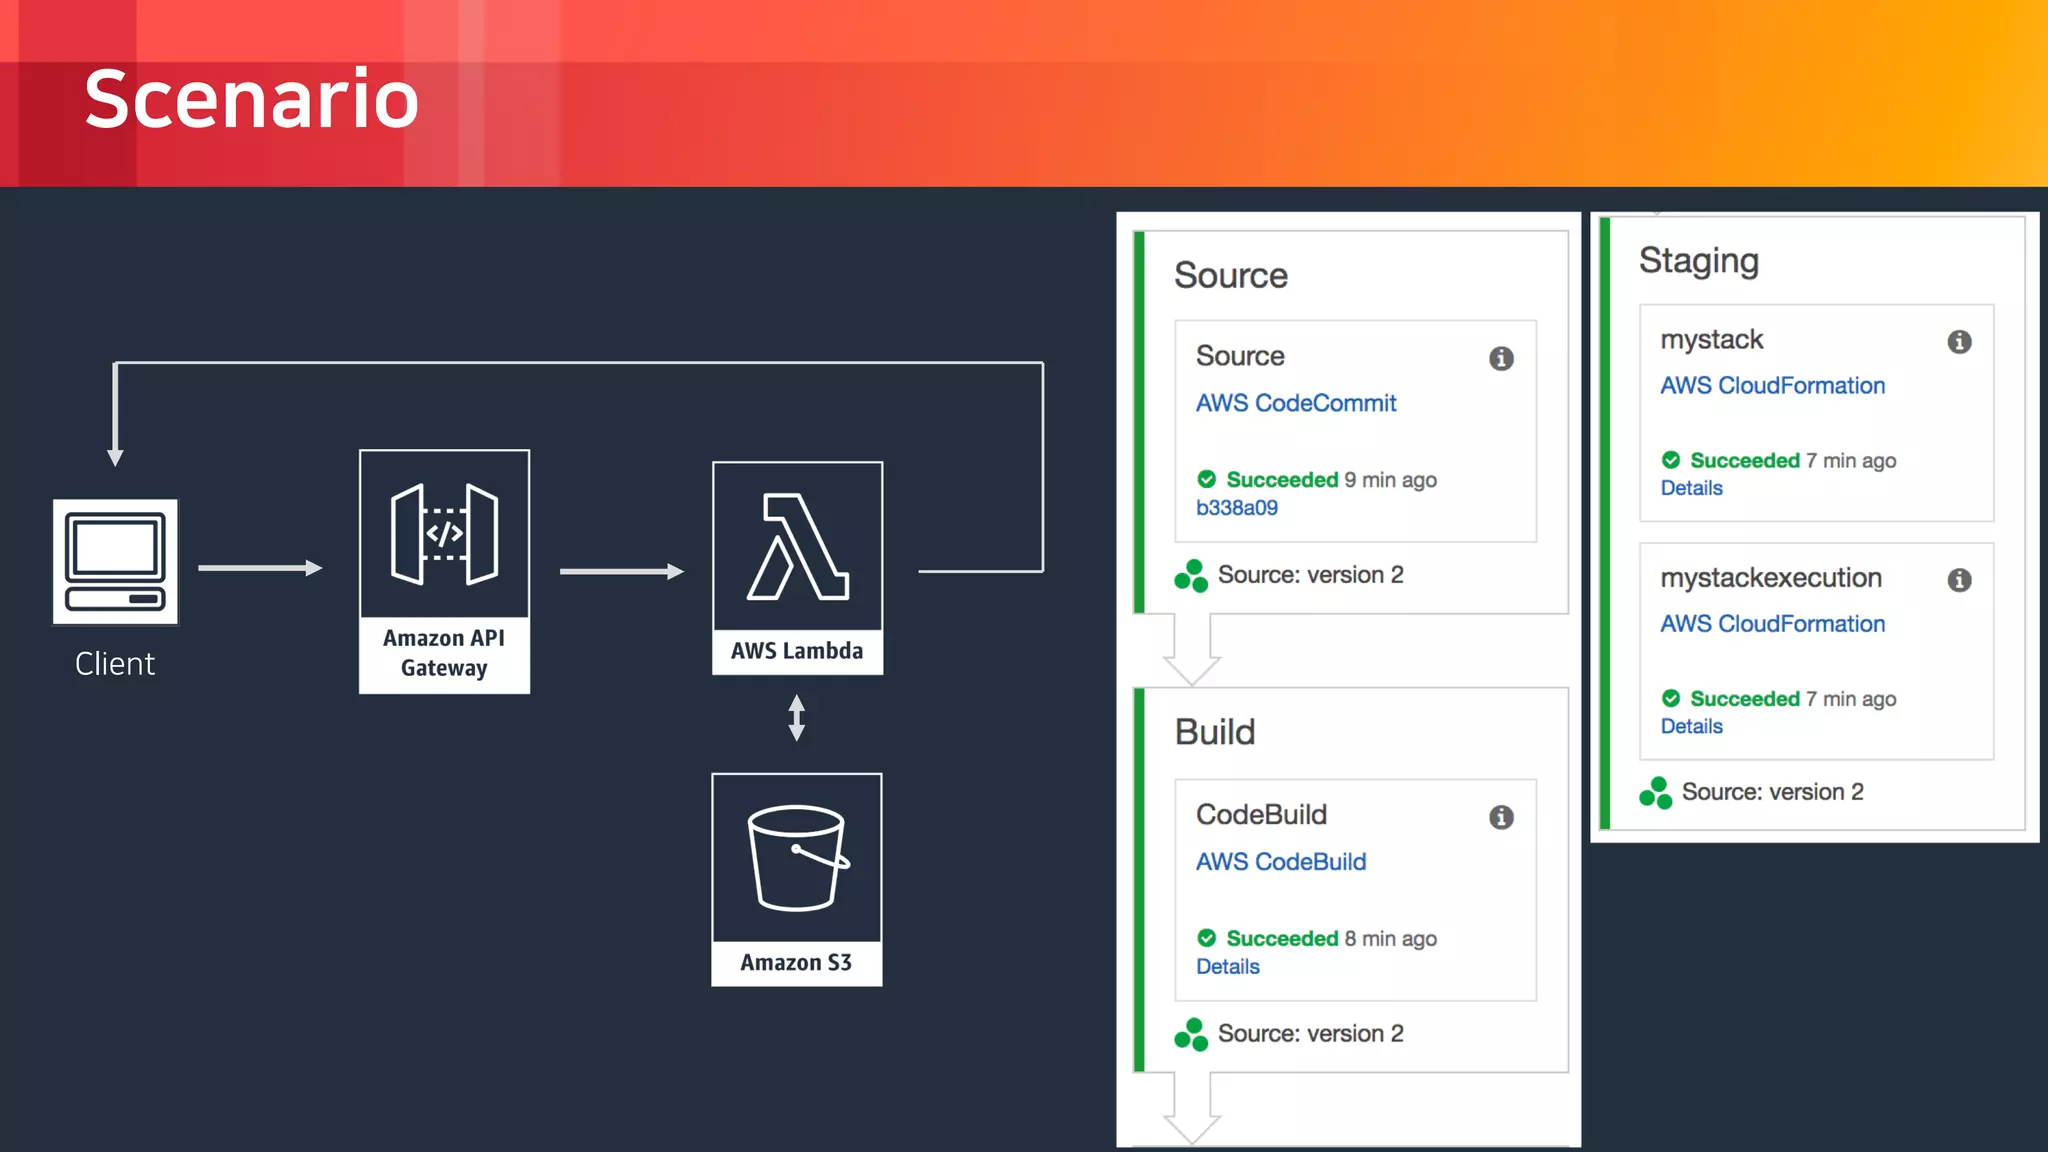Click the Amazon API Gateway icon
Viewport: 2048px width, 1152px height.
(x=444, y=534)
